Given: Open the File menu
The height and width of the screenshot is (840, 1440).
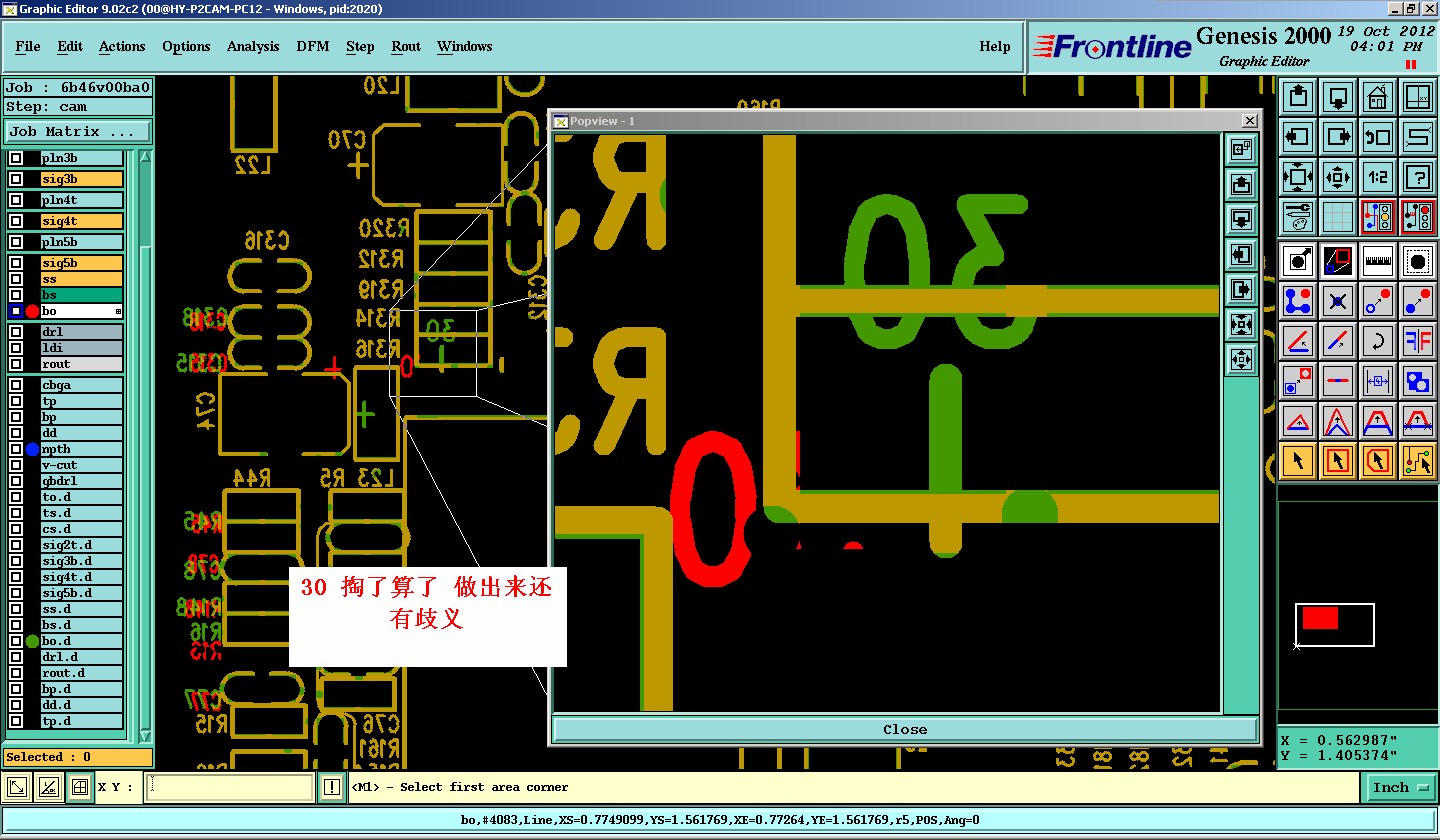Looking at the screenshot, I should pos(28,46).
